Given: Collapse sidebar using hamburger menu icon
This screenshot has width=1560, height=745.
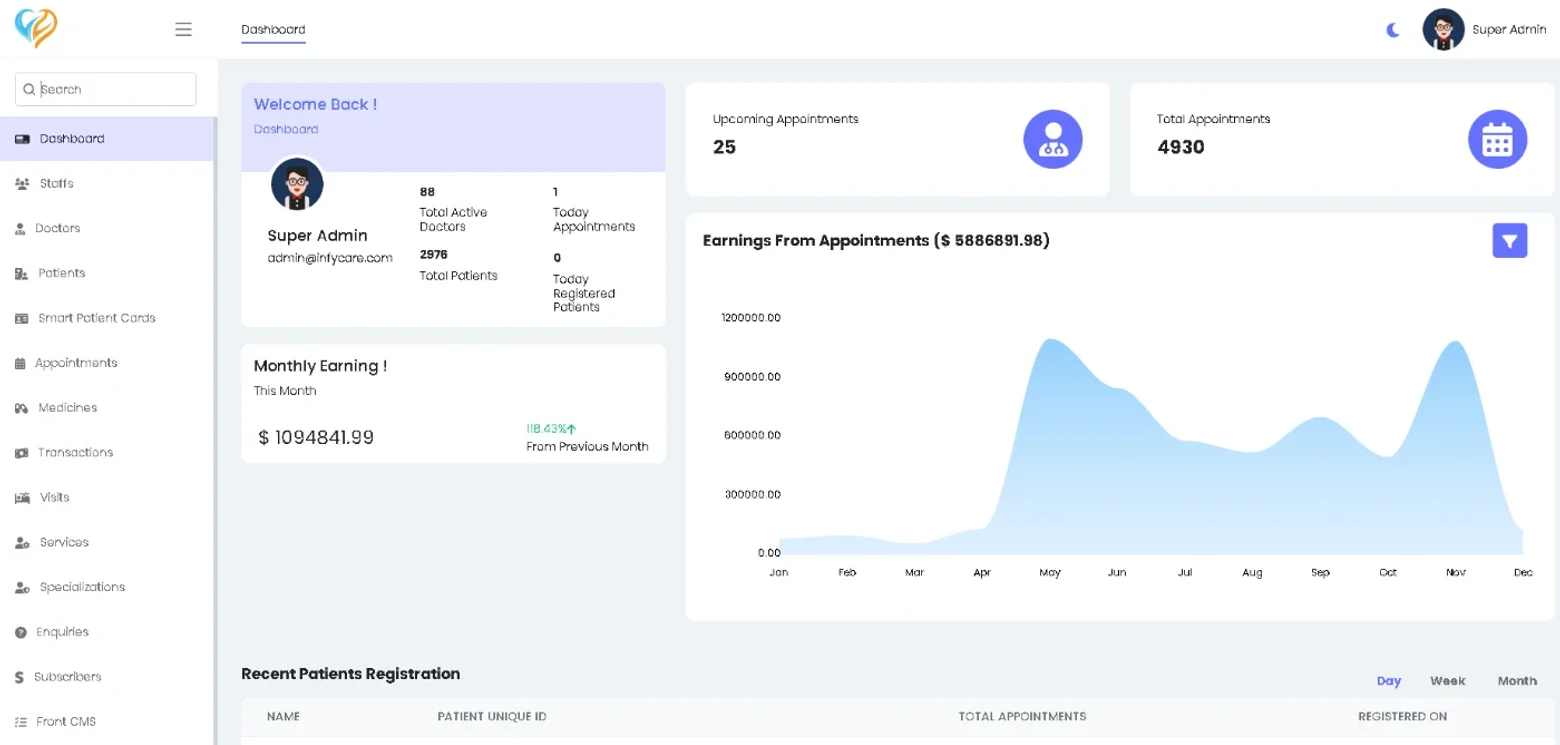Looking at the screenshot, I should point(183,30).
